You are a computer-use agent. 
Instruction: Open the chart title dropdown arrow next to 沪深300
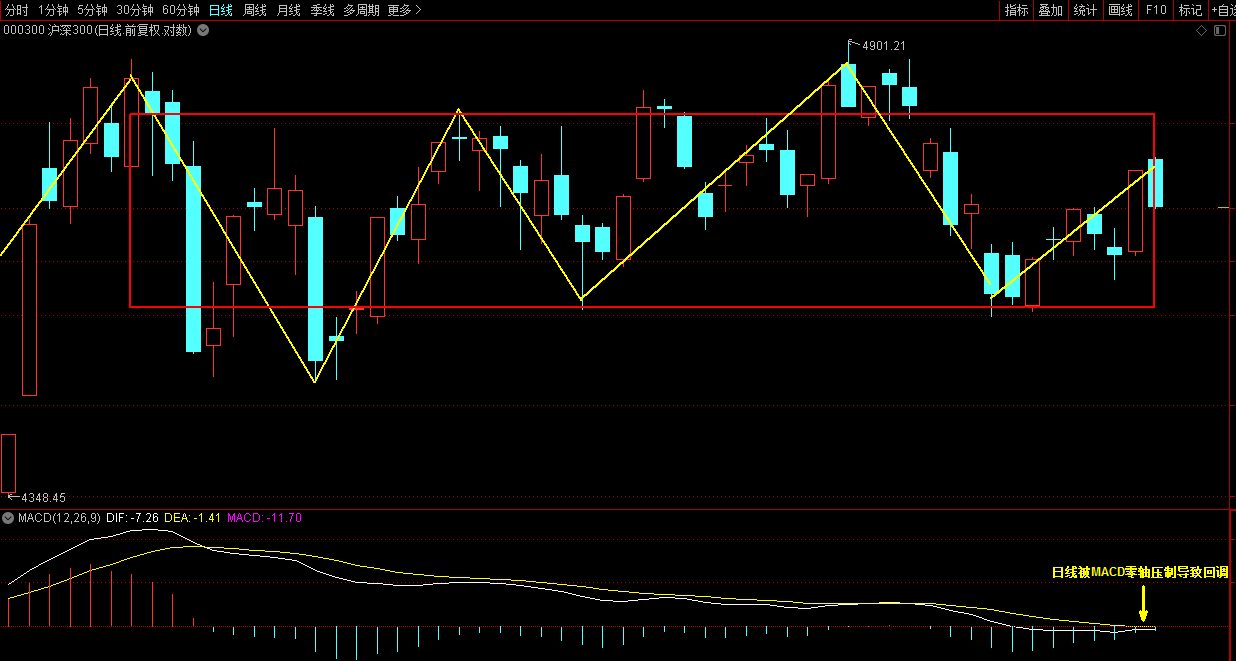pyautogui.click(x=203, y=30)
